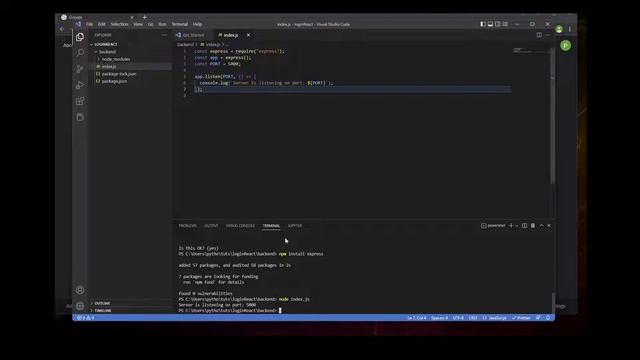Screen dimensions: 640x360
Task: Click the VS Code logo in title bar
Action: pos(78,24)
